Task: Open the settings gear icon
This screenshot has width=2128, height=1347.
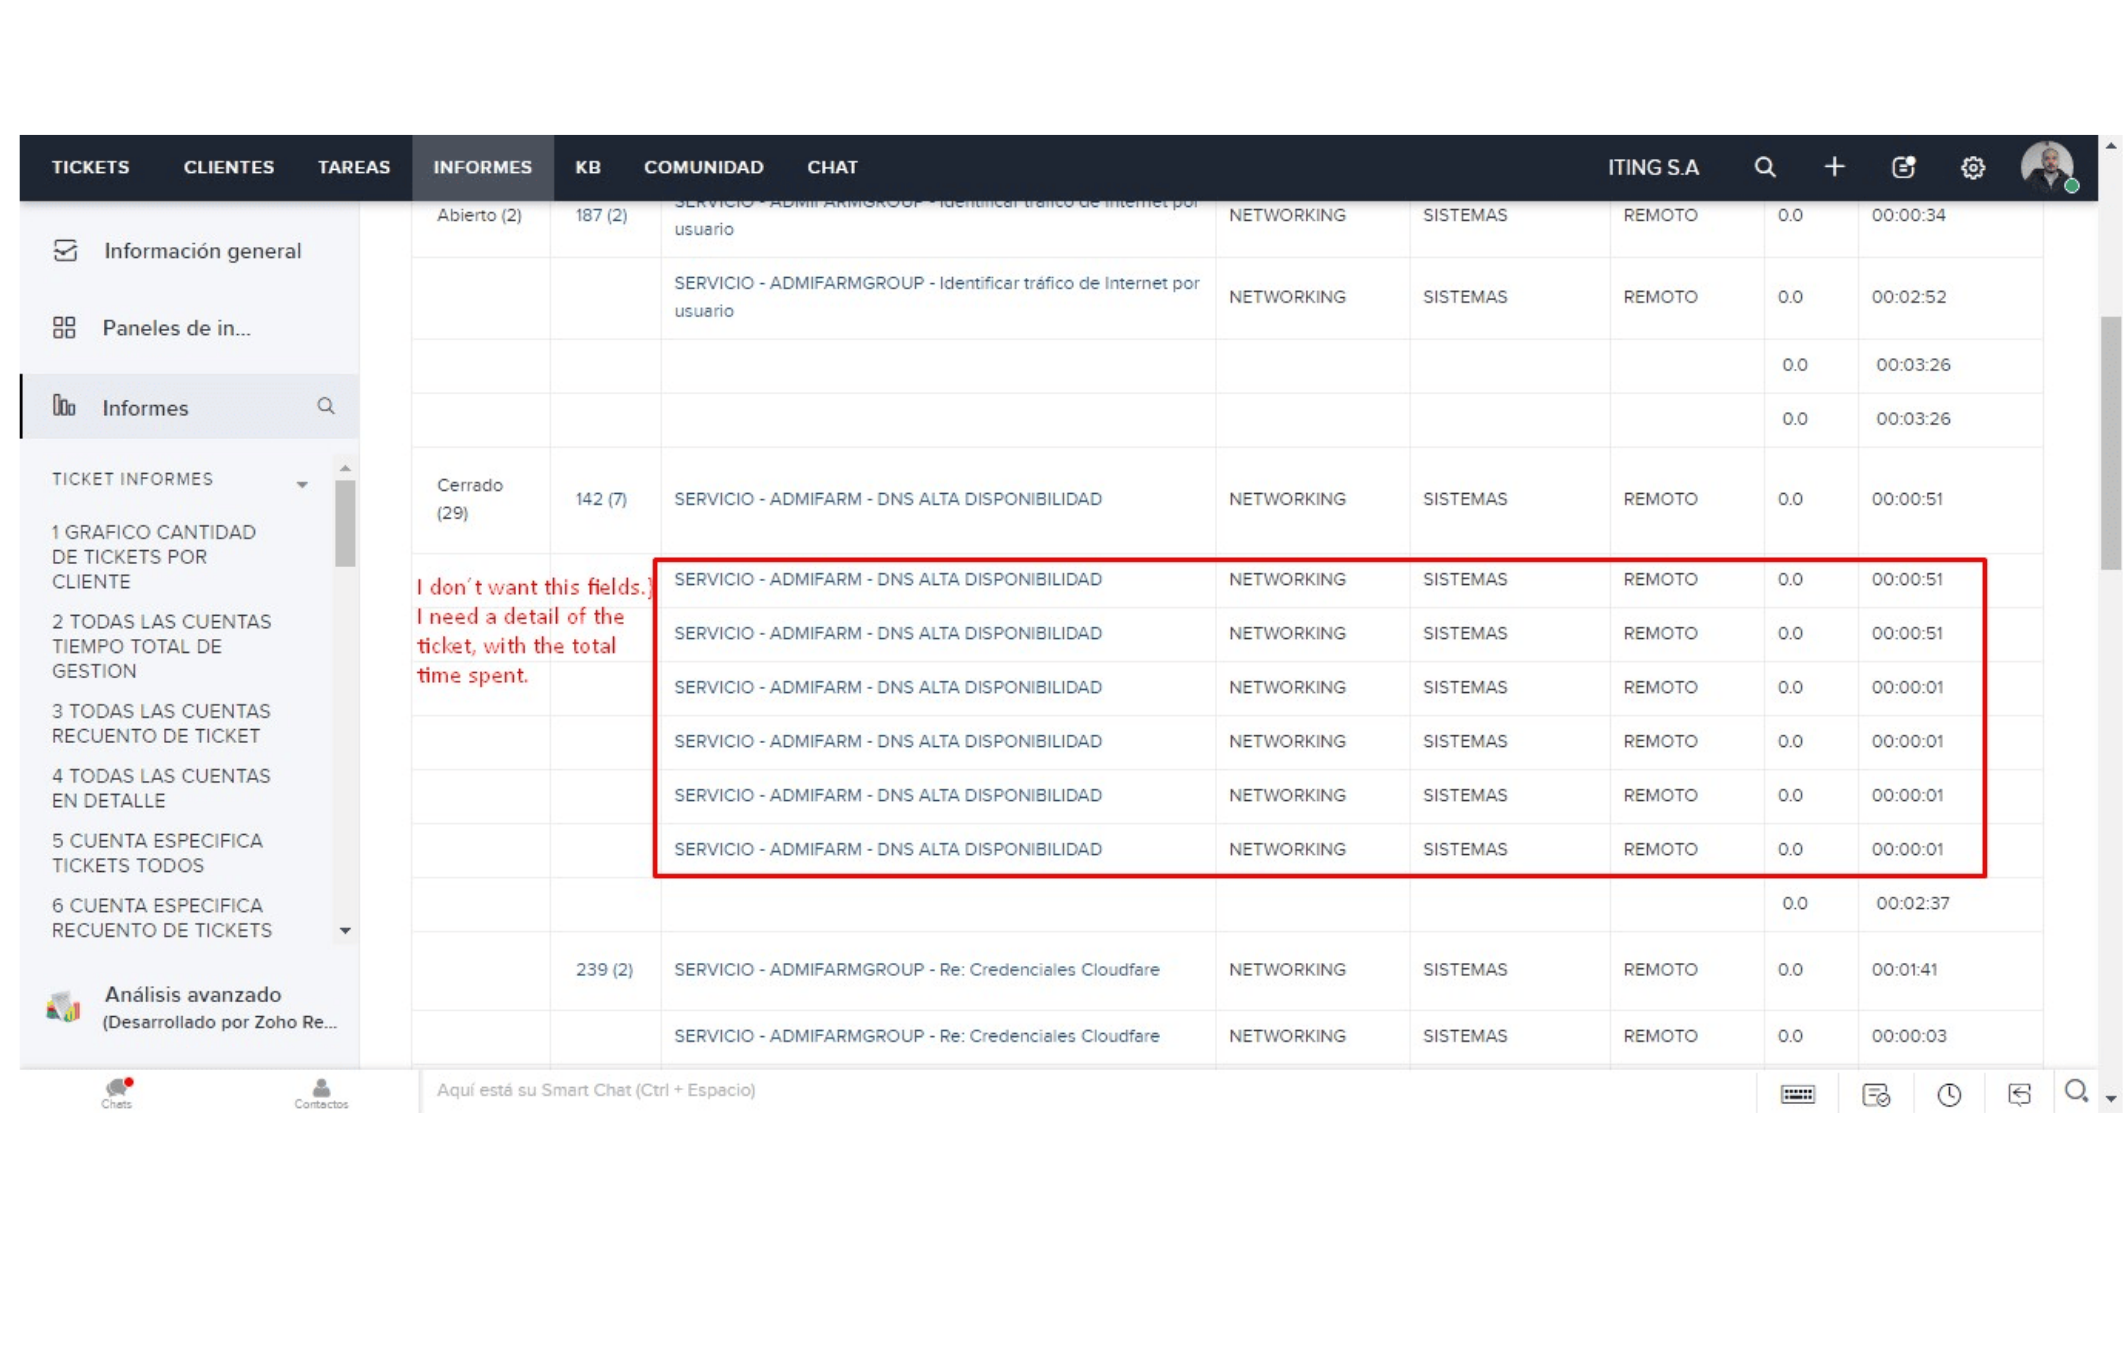Action: pos(1972,167)
